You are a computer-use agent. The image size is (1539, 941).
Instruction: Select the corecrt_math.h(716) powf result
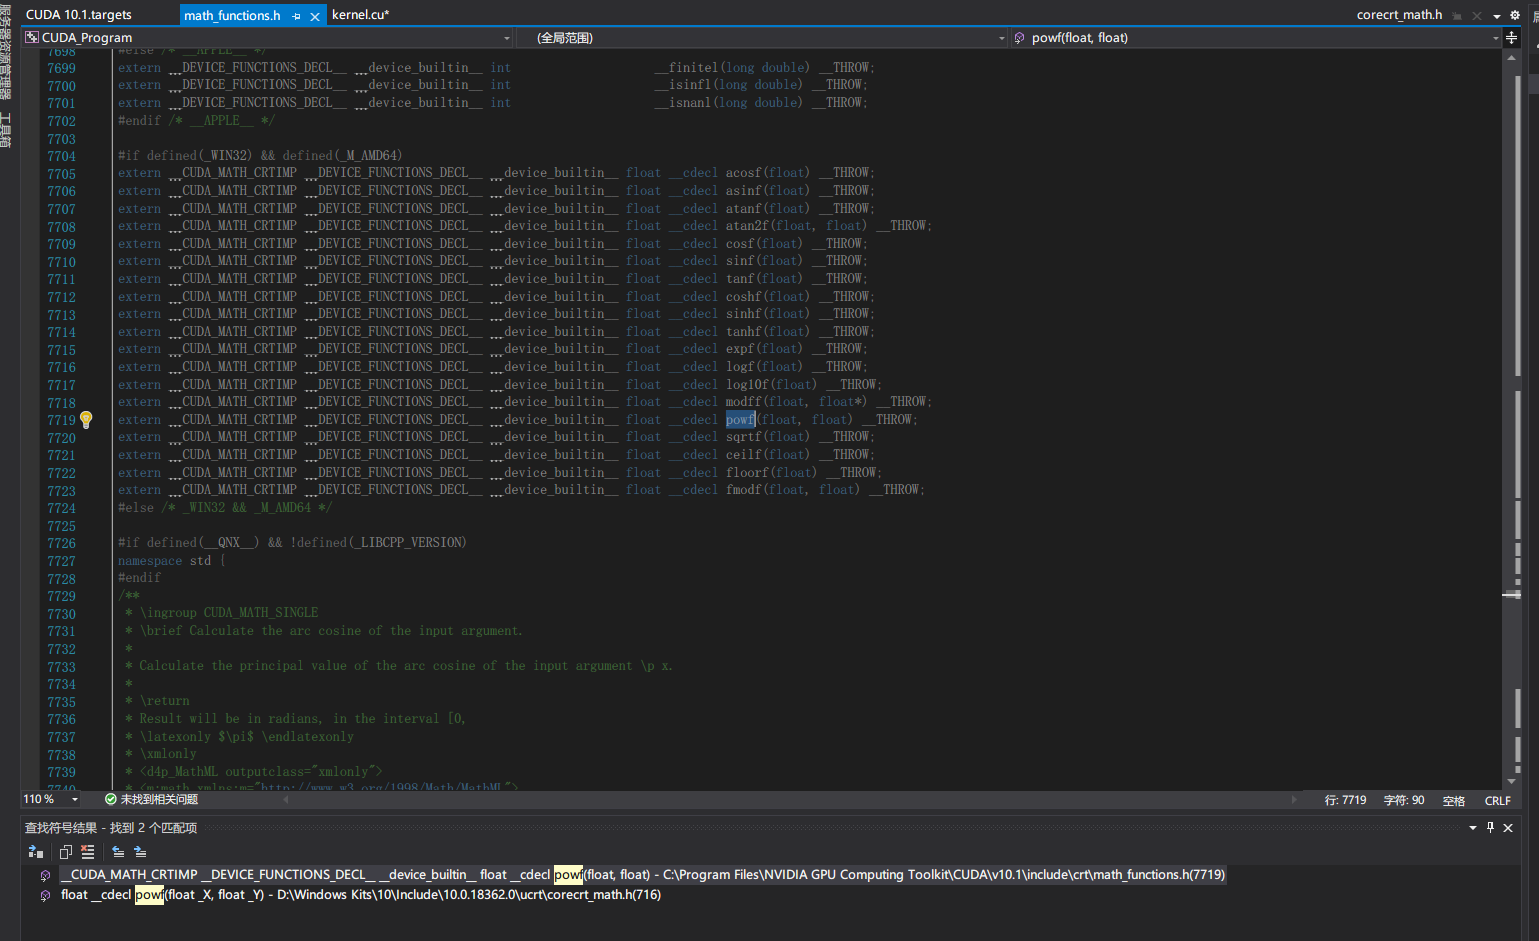[x=360, y=895]
